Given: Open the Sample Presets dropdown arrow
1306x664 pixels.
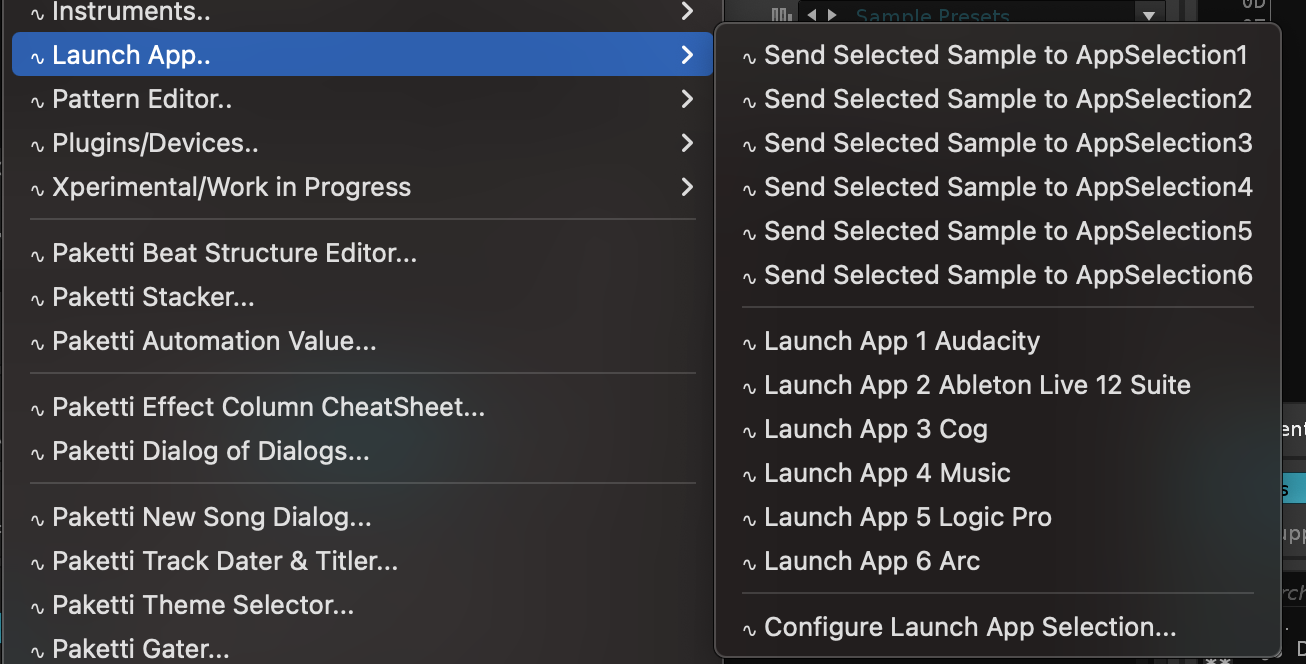Looking at the screenshot, I should pyautogui.click(x=1149, y=14).
